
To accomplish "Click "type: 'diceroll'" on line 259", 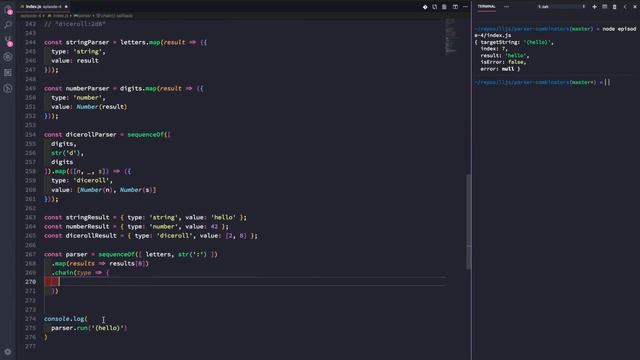I will pos(80,180).
